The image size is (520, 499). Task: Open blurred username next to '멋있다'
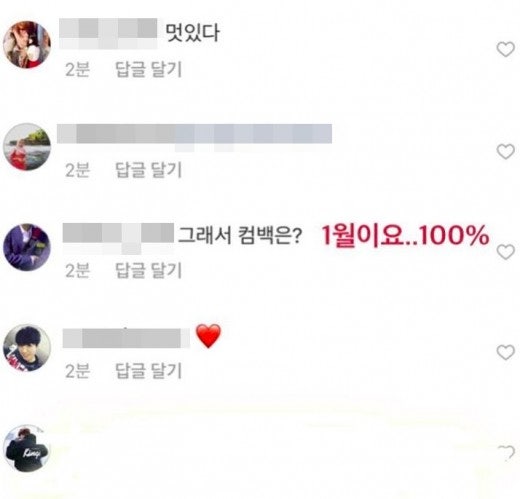(x=108, y=33)
